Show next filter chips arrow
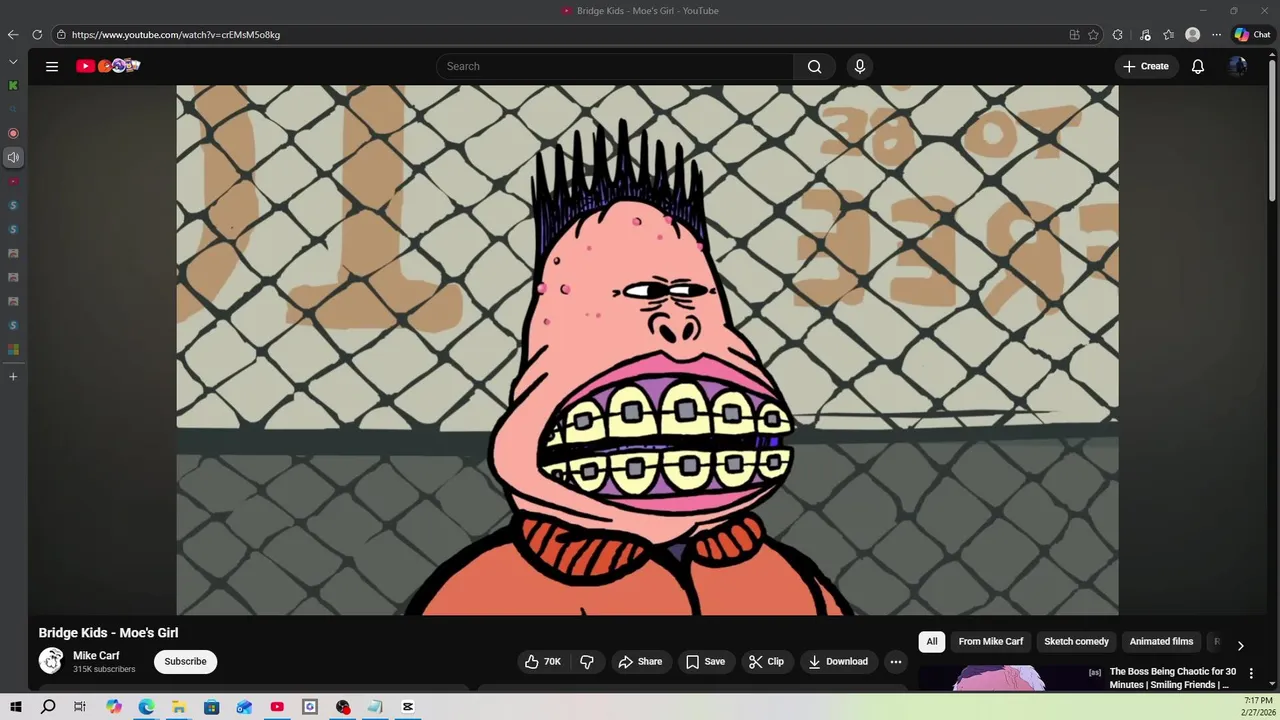Viewport: 1280px width, 720px height. coord(1240,645)
